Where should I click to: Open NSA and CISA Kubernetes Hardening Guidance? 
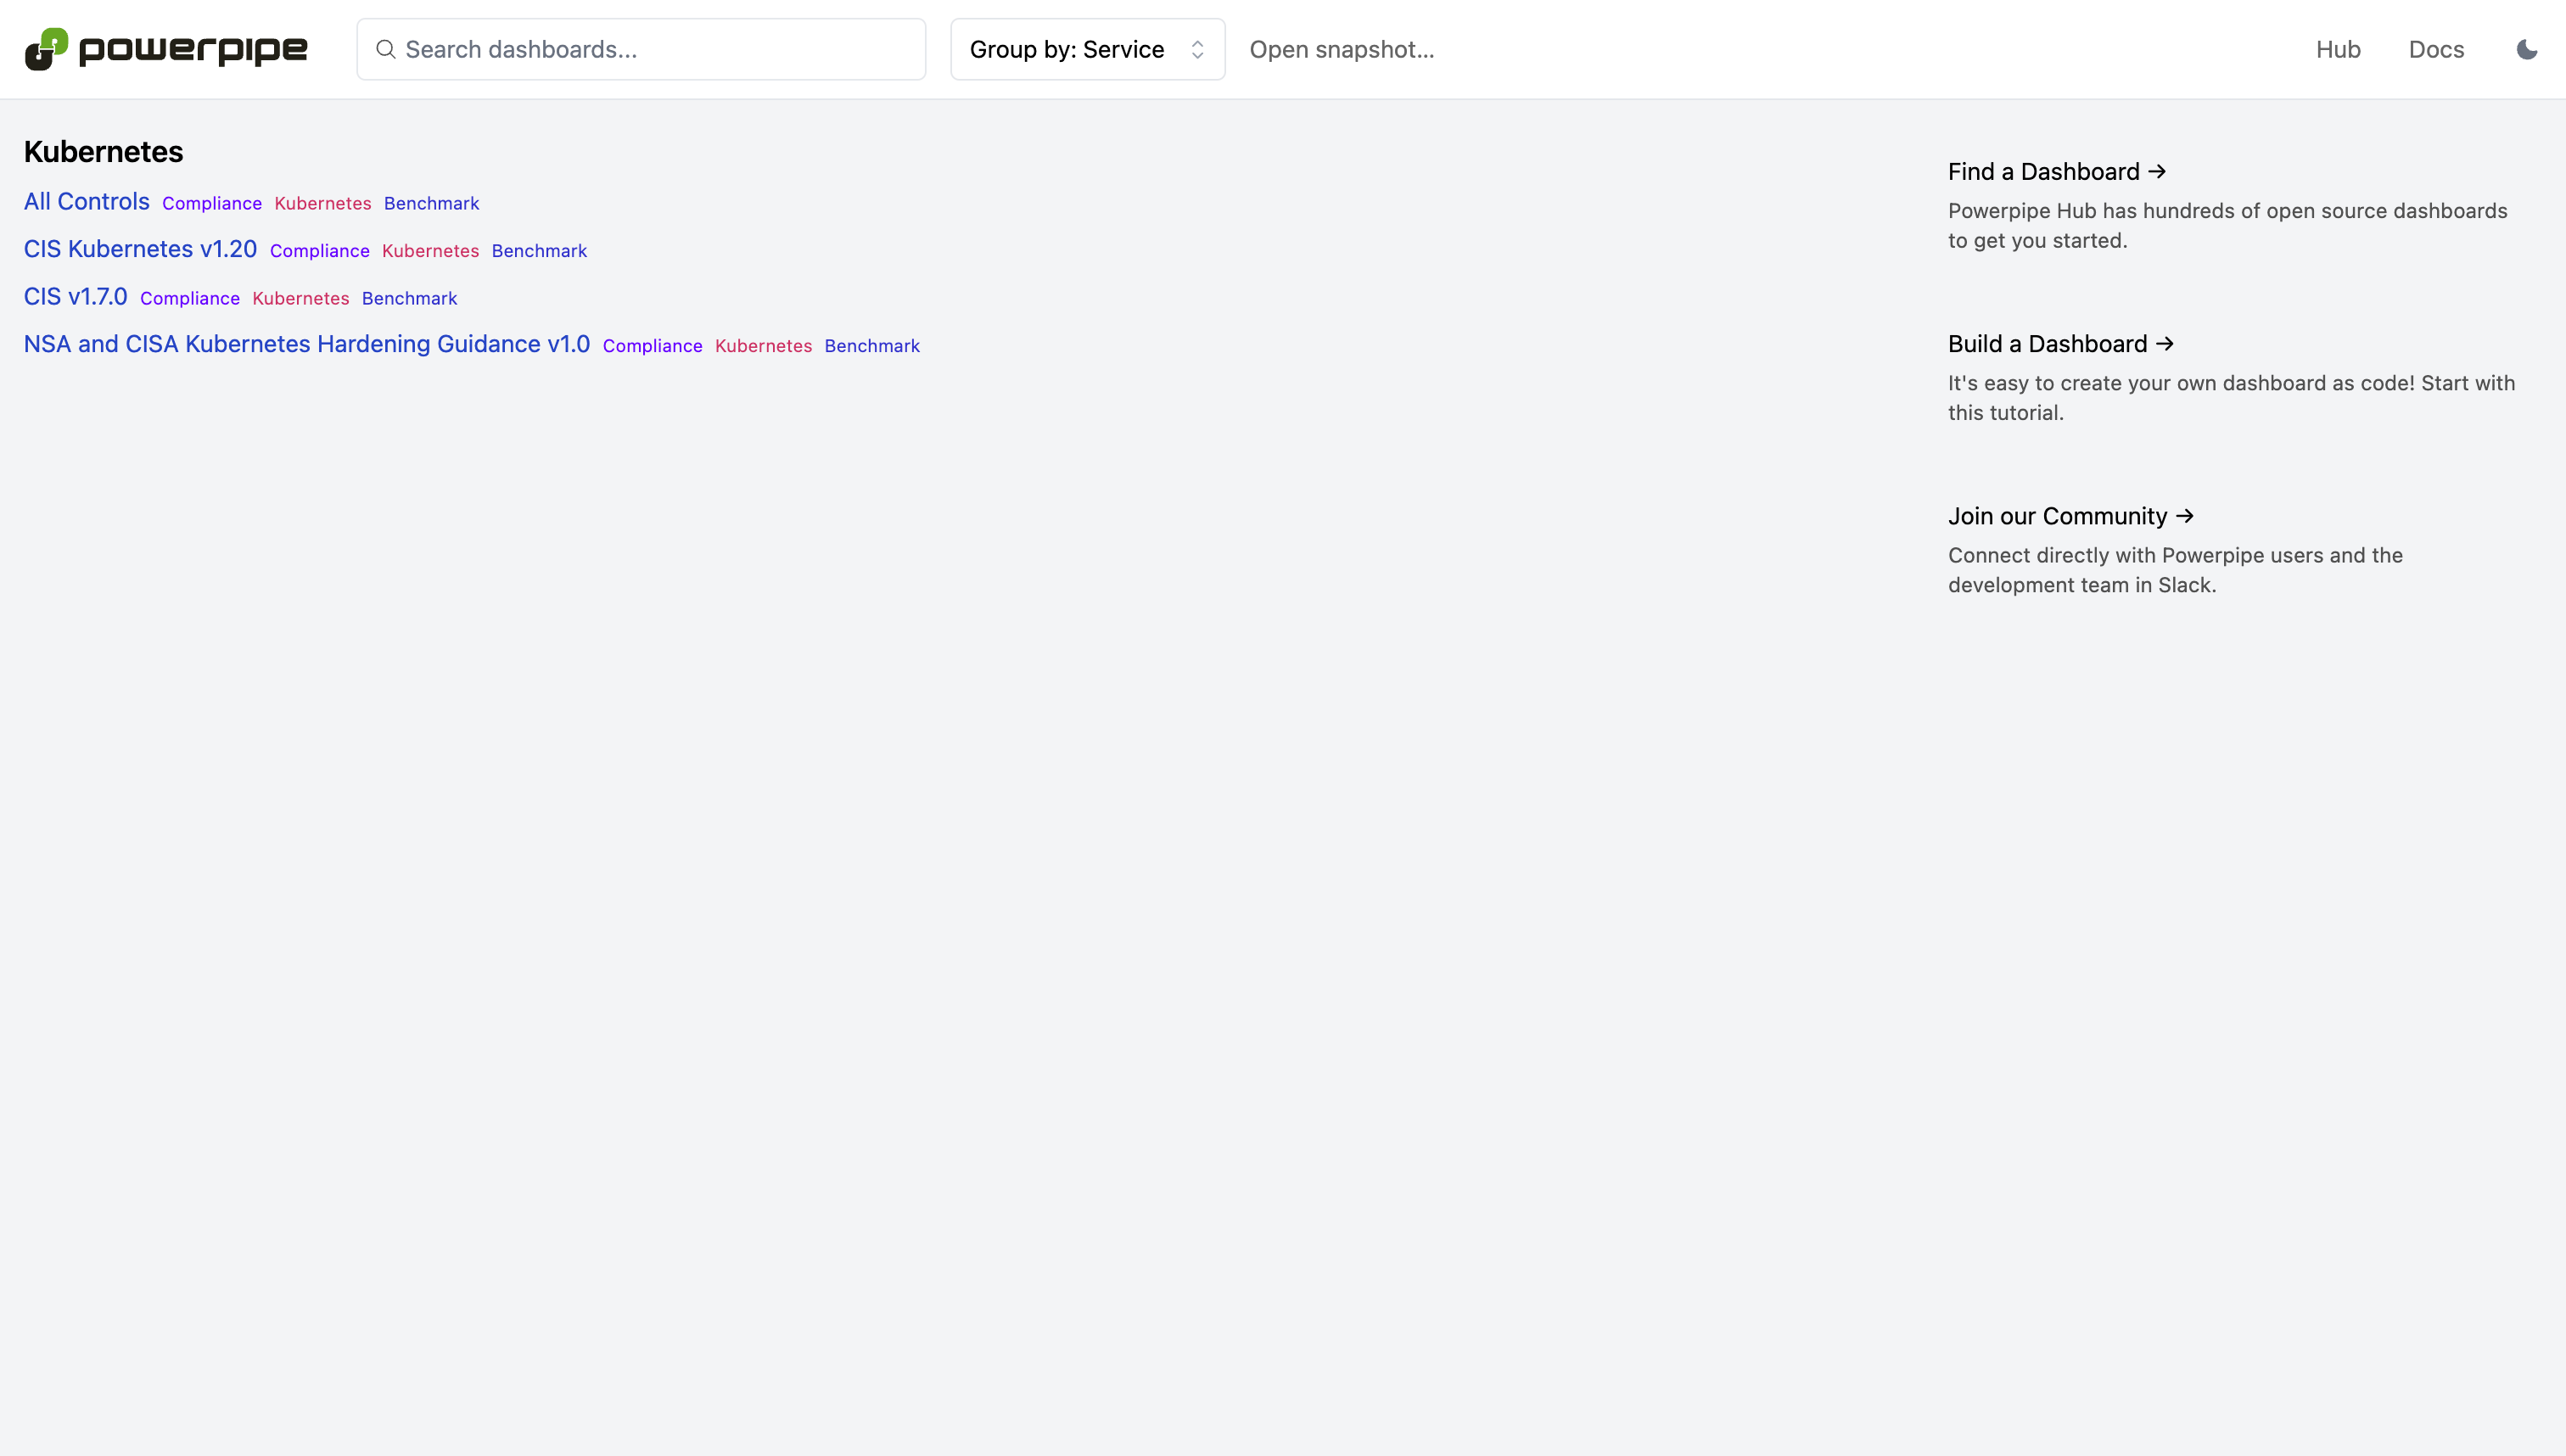[x=307, y=344]
